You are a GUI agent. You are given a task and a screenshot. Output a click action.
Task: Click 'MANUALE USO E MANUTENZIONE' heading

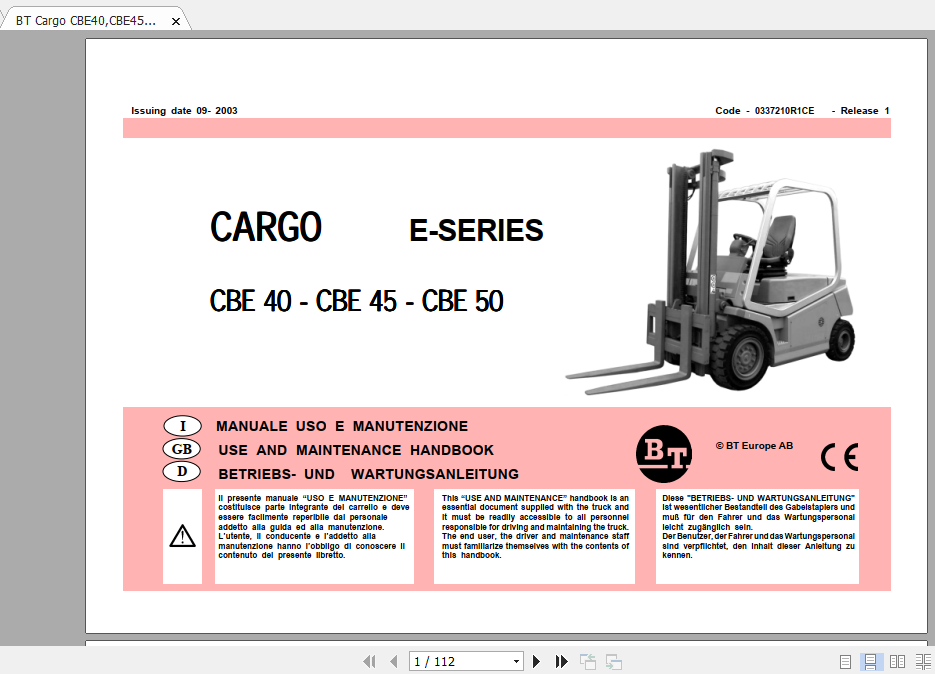[x=342, y=426]
